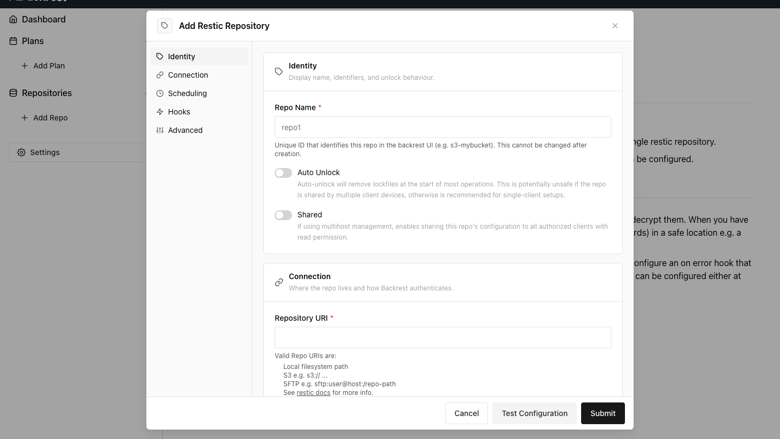780x439 pixels.
Task: Select Plans in the sidebar
Action: 32,41
